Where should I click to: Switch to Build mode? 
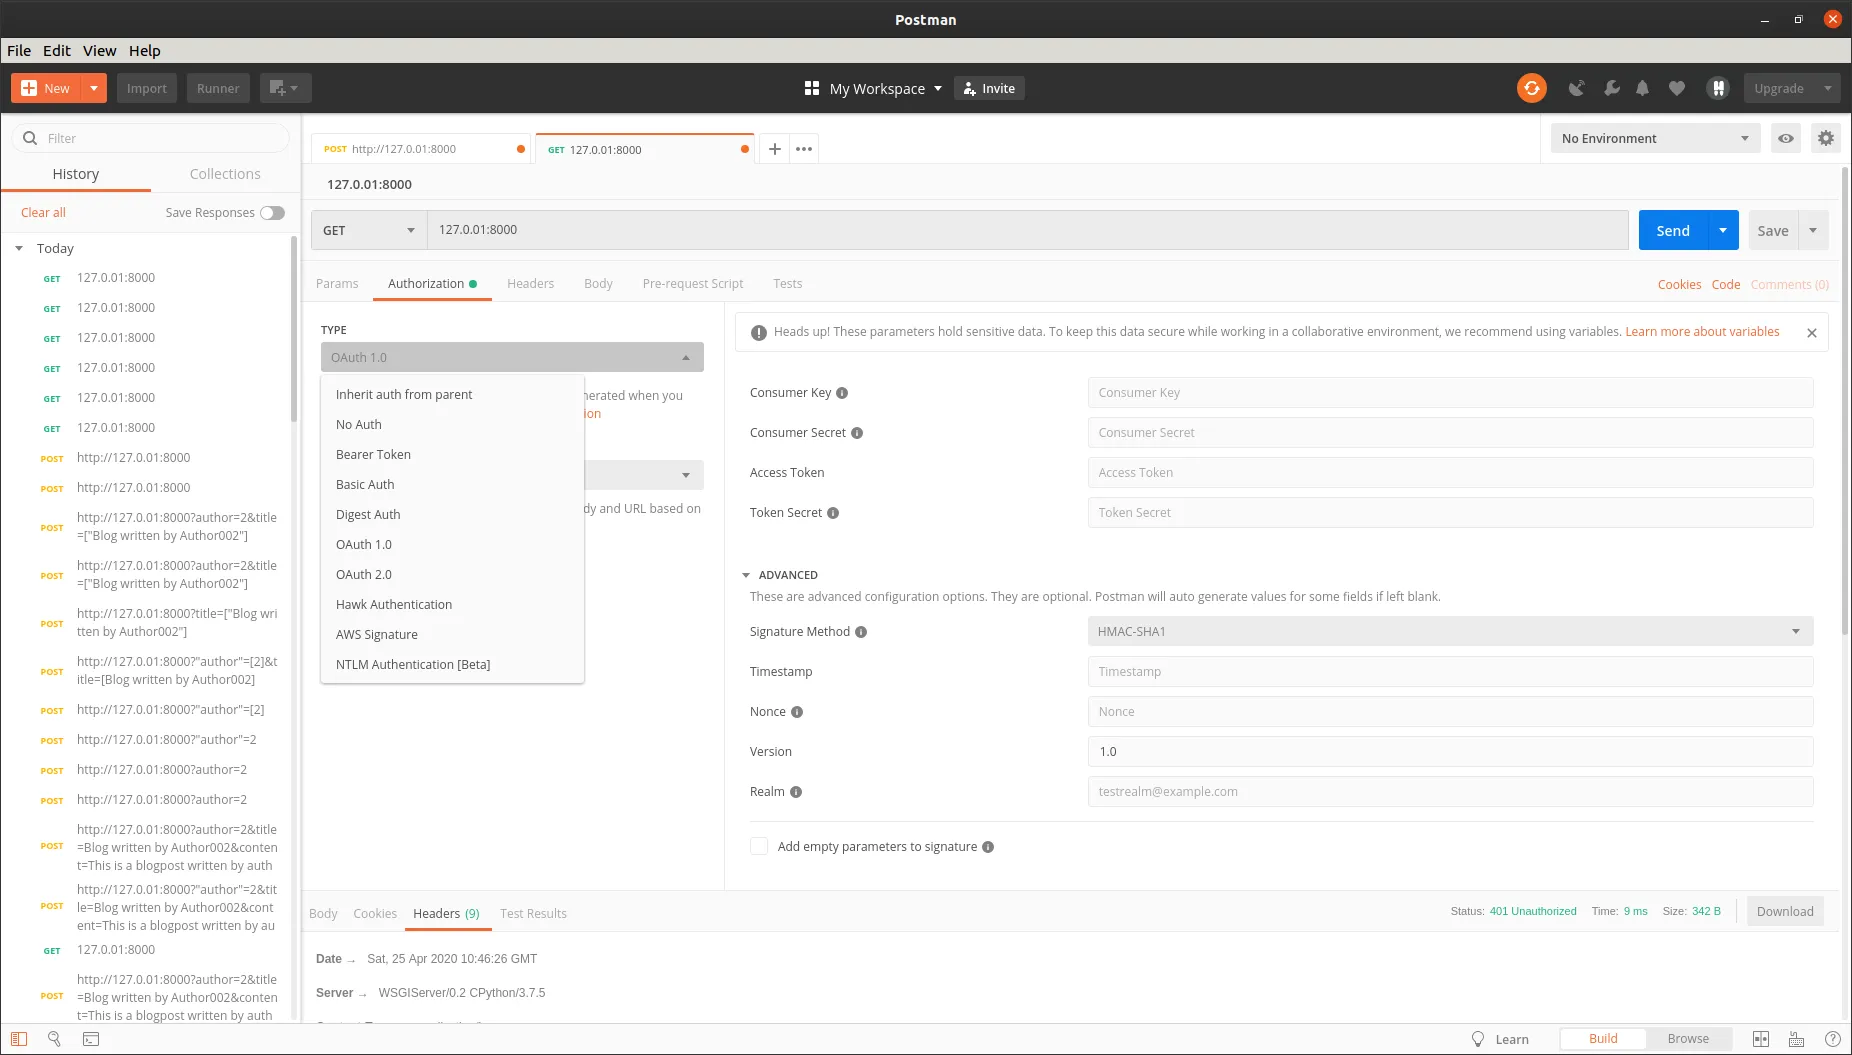pyautogui.click(x=1603, y=1039)
